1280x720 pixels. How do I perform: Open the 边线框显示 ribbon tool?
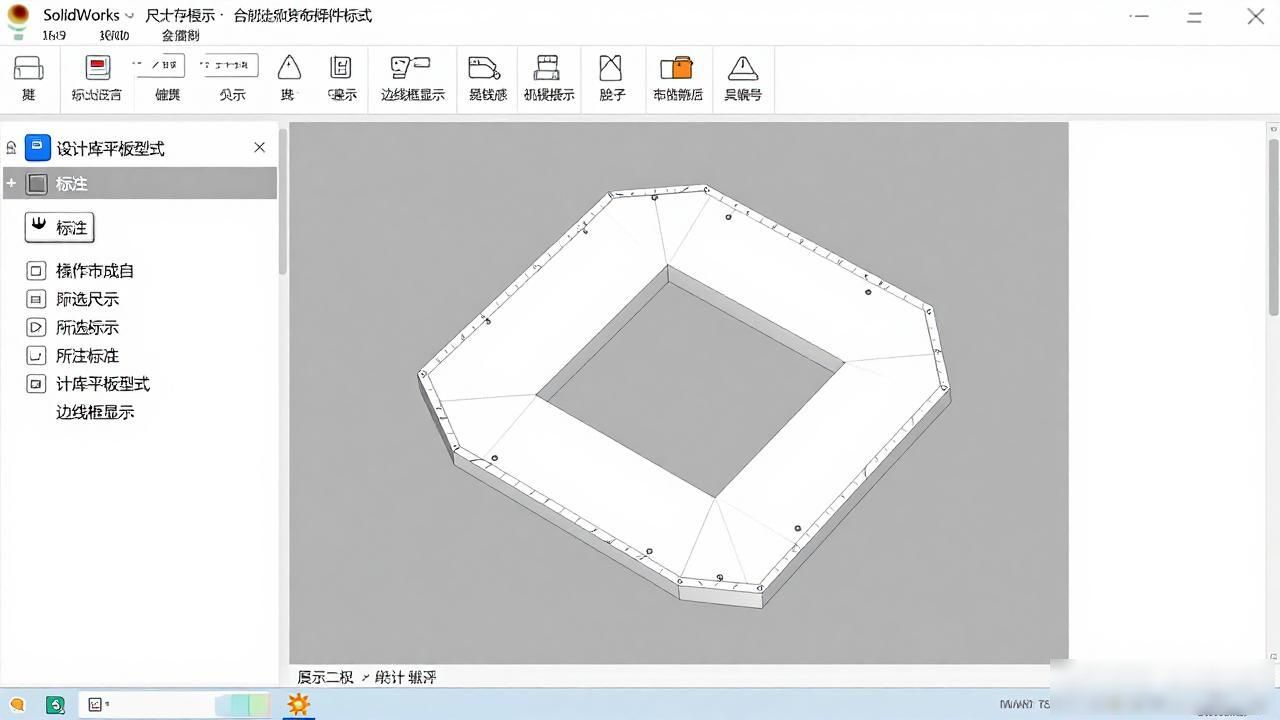coord(412,79)
